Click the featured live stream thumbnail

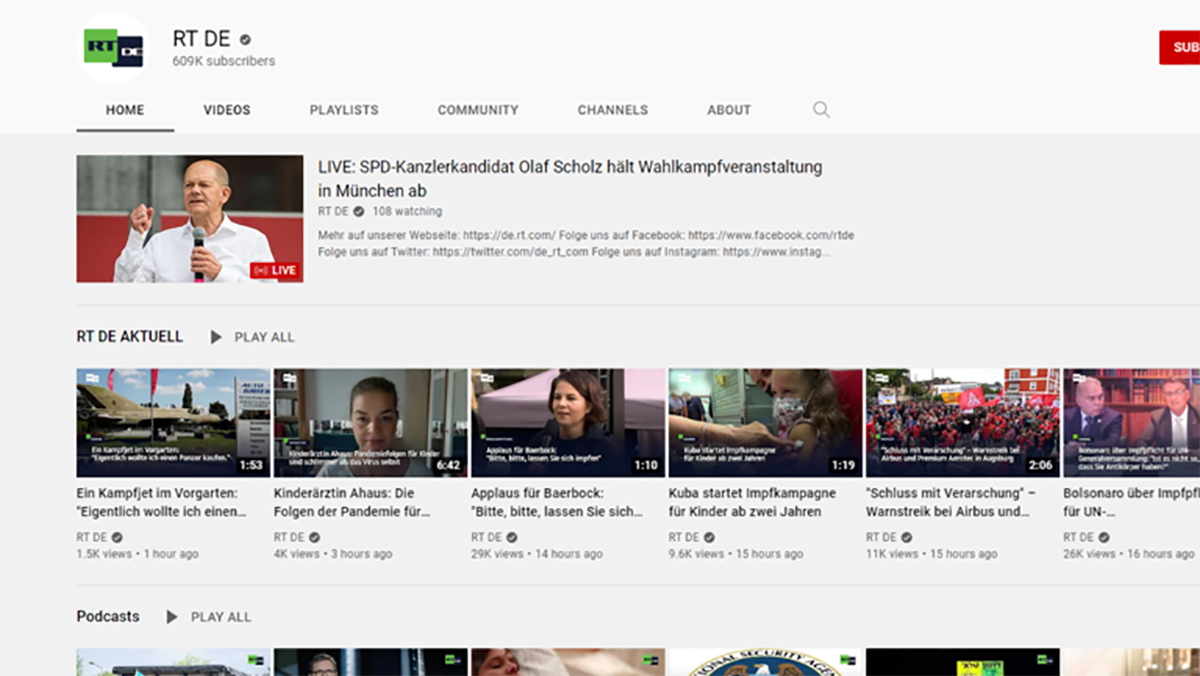click(x=190, y=218)
